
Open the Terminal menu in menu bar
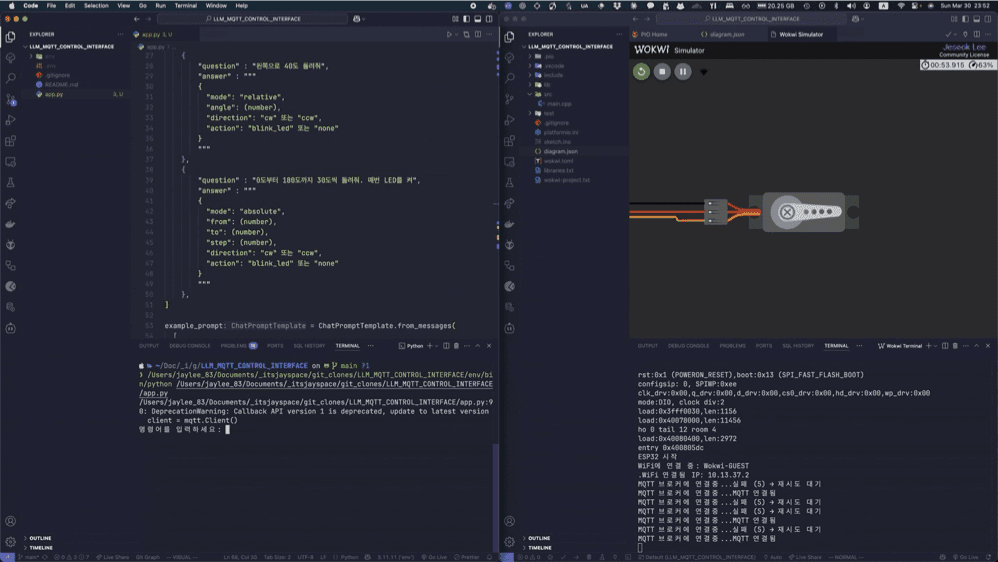(x=185, y=5)
